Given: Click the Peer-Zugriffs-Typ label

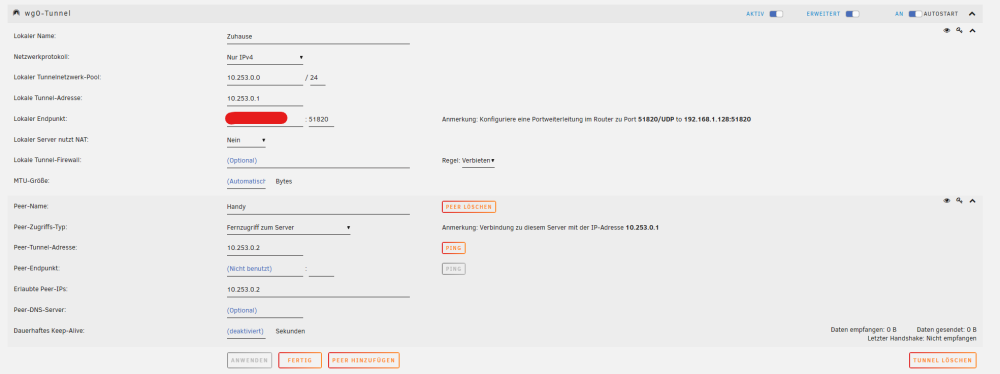Looking at the screenshot, I should tap(40, 227).
